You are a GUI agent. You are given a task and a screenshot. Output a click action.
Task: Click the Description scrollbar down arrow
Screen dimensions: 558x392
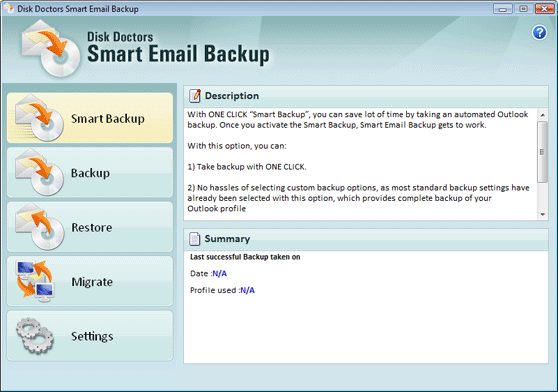tap(543, 214)
